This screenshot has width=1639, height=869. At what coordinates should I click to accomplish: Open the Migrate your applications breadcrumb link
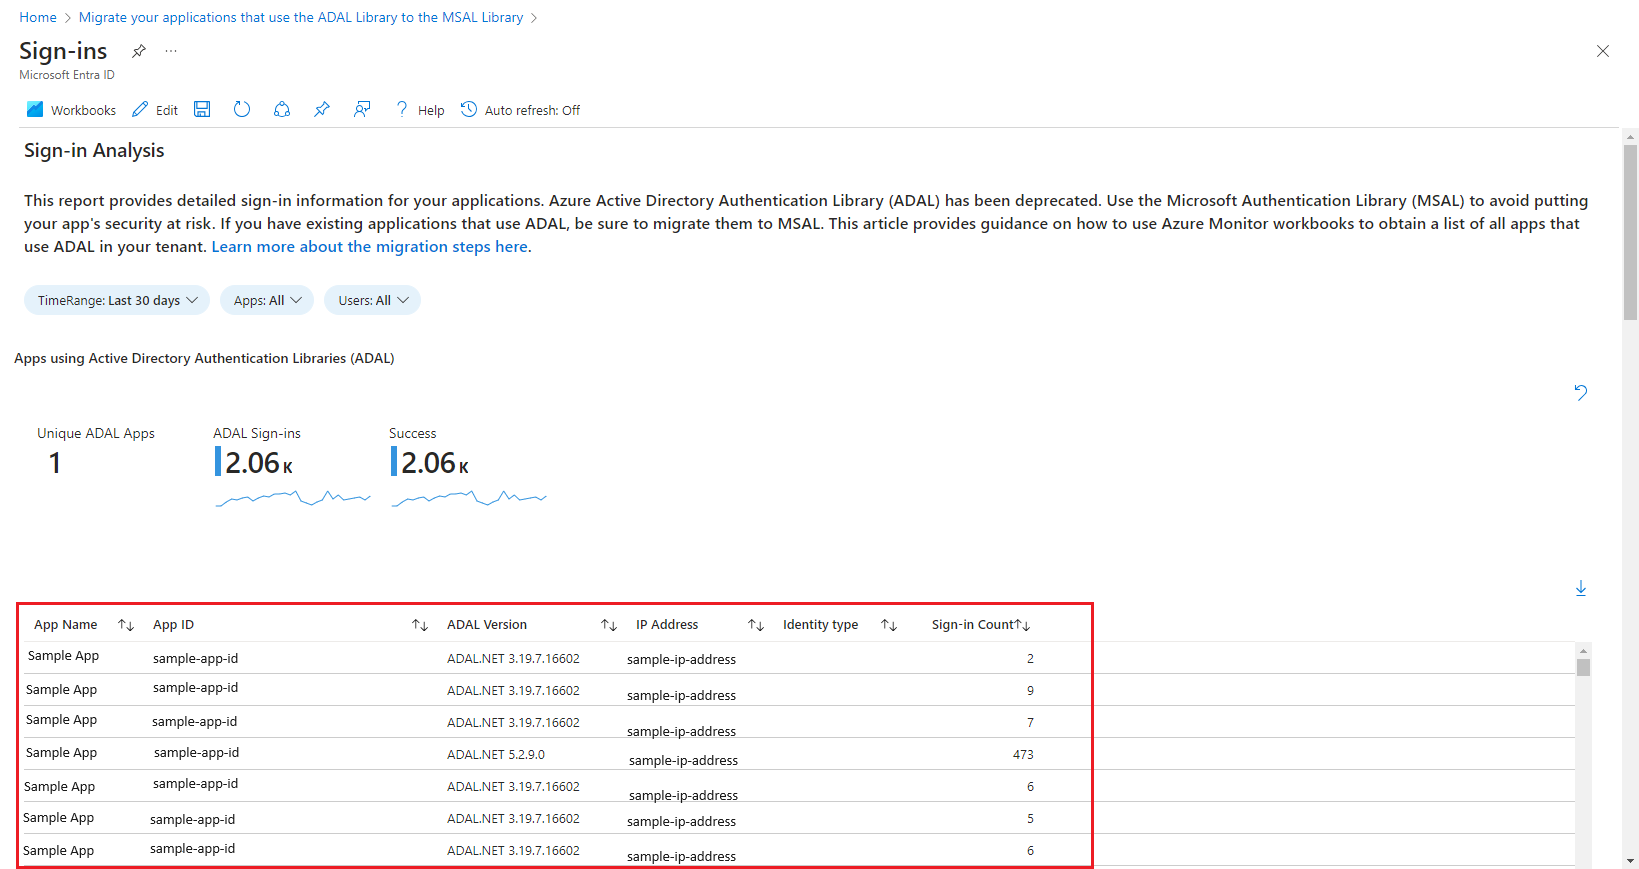[301, 17]
